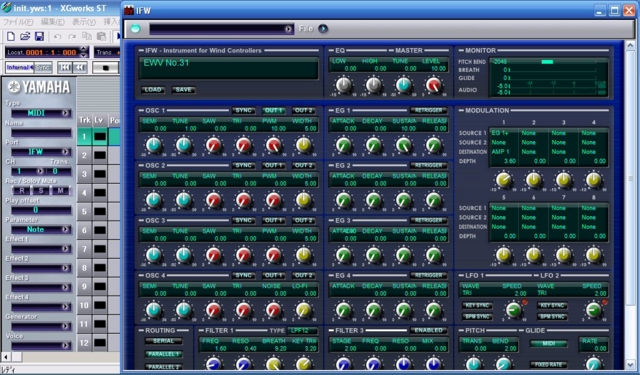Click the GLIDE MIDI button
This screenshot has width=640, height=375.
coord(549,344)
